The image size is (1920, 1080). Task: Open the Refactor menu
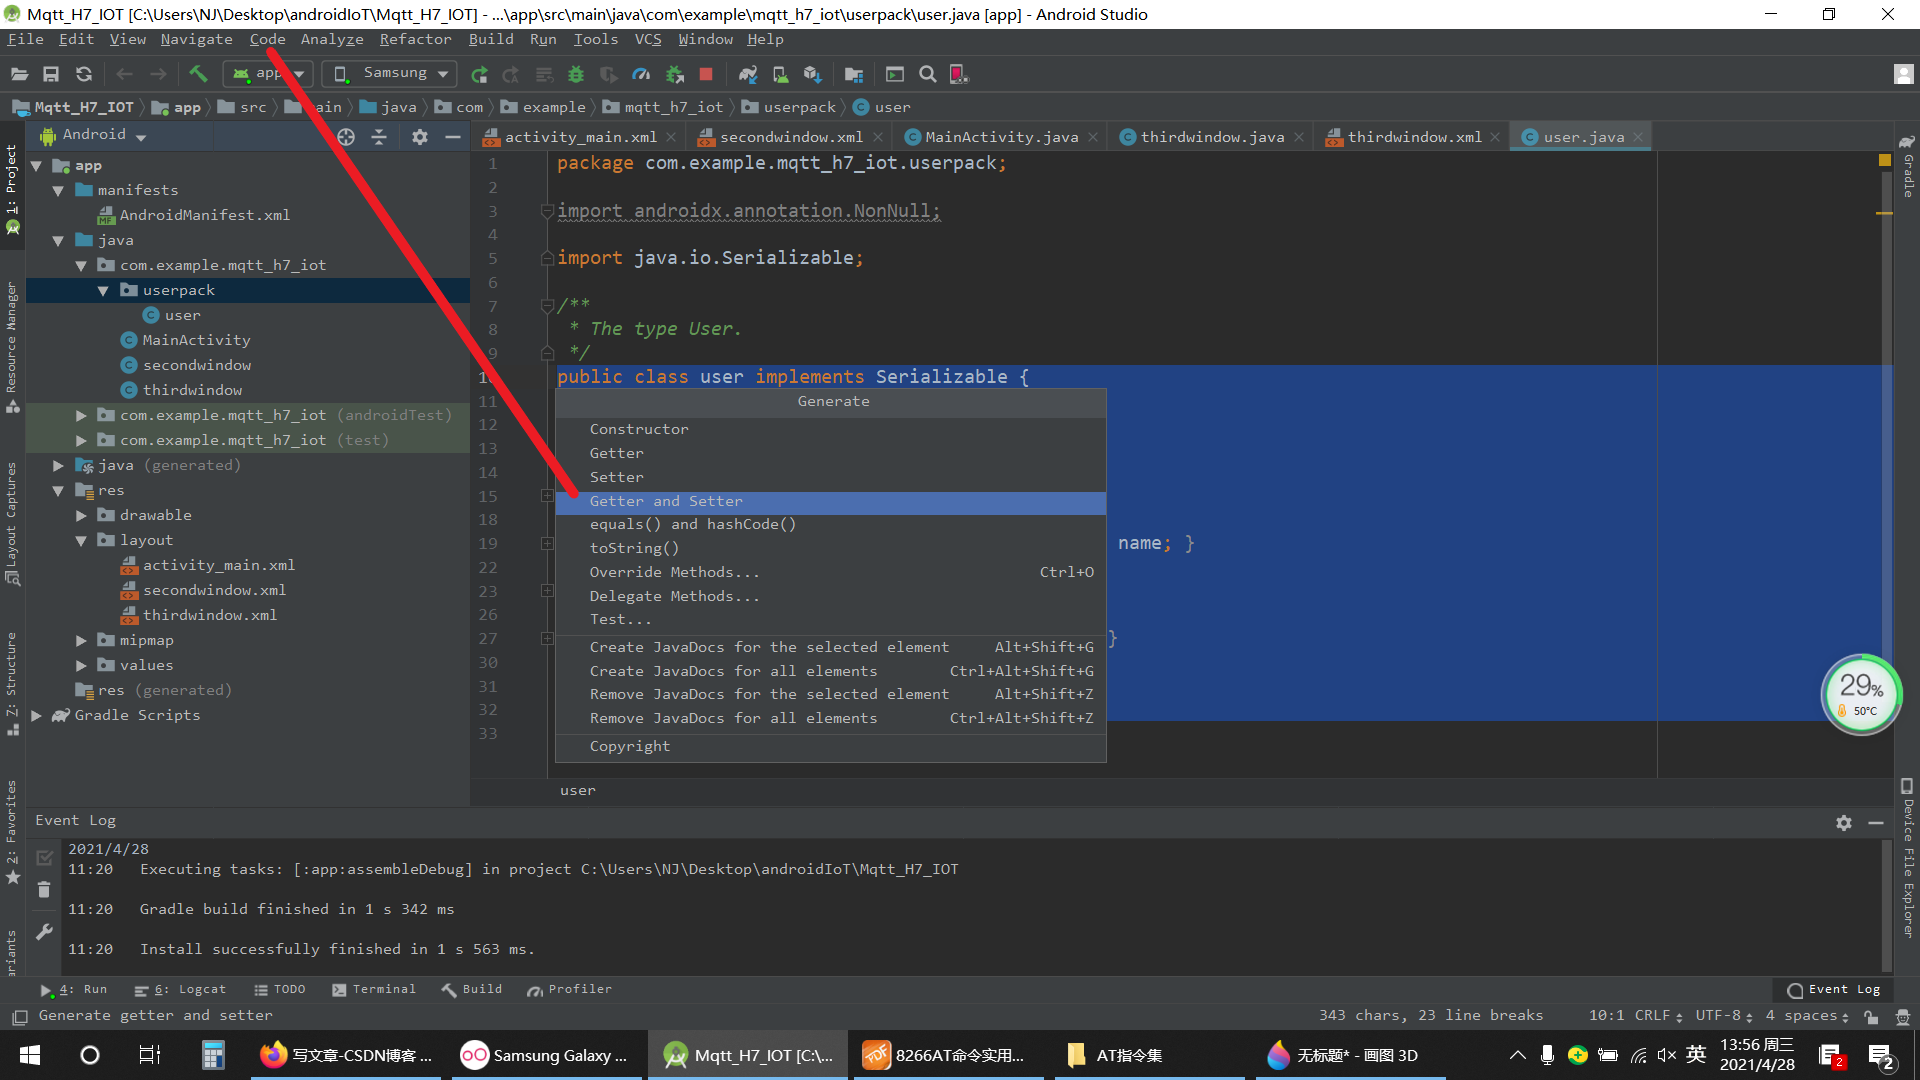(x=415, y=39)
